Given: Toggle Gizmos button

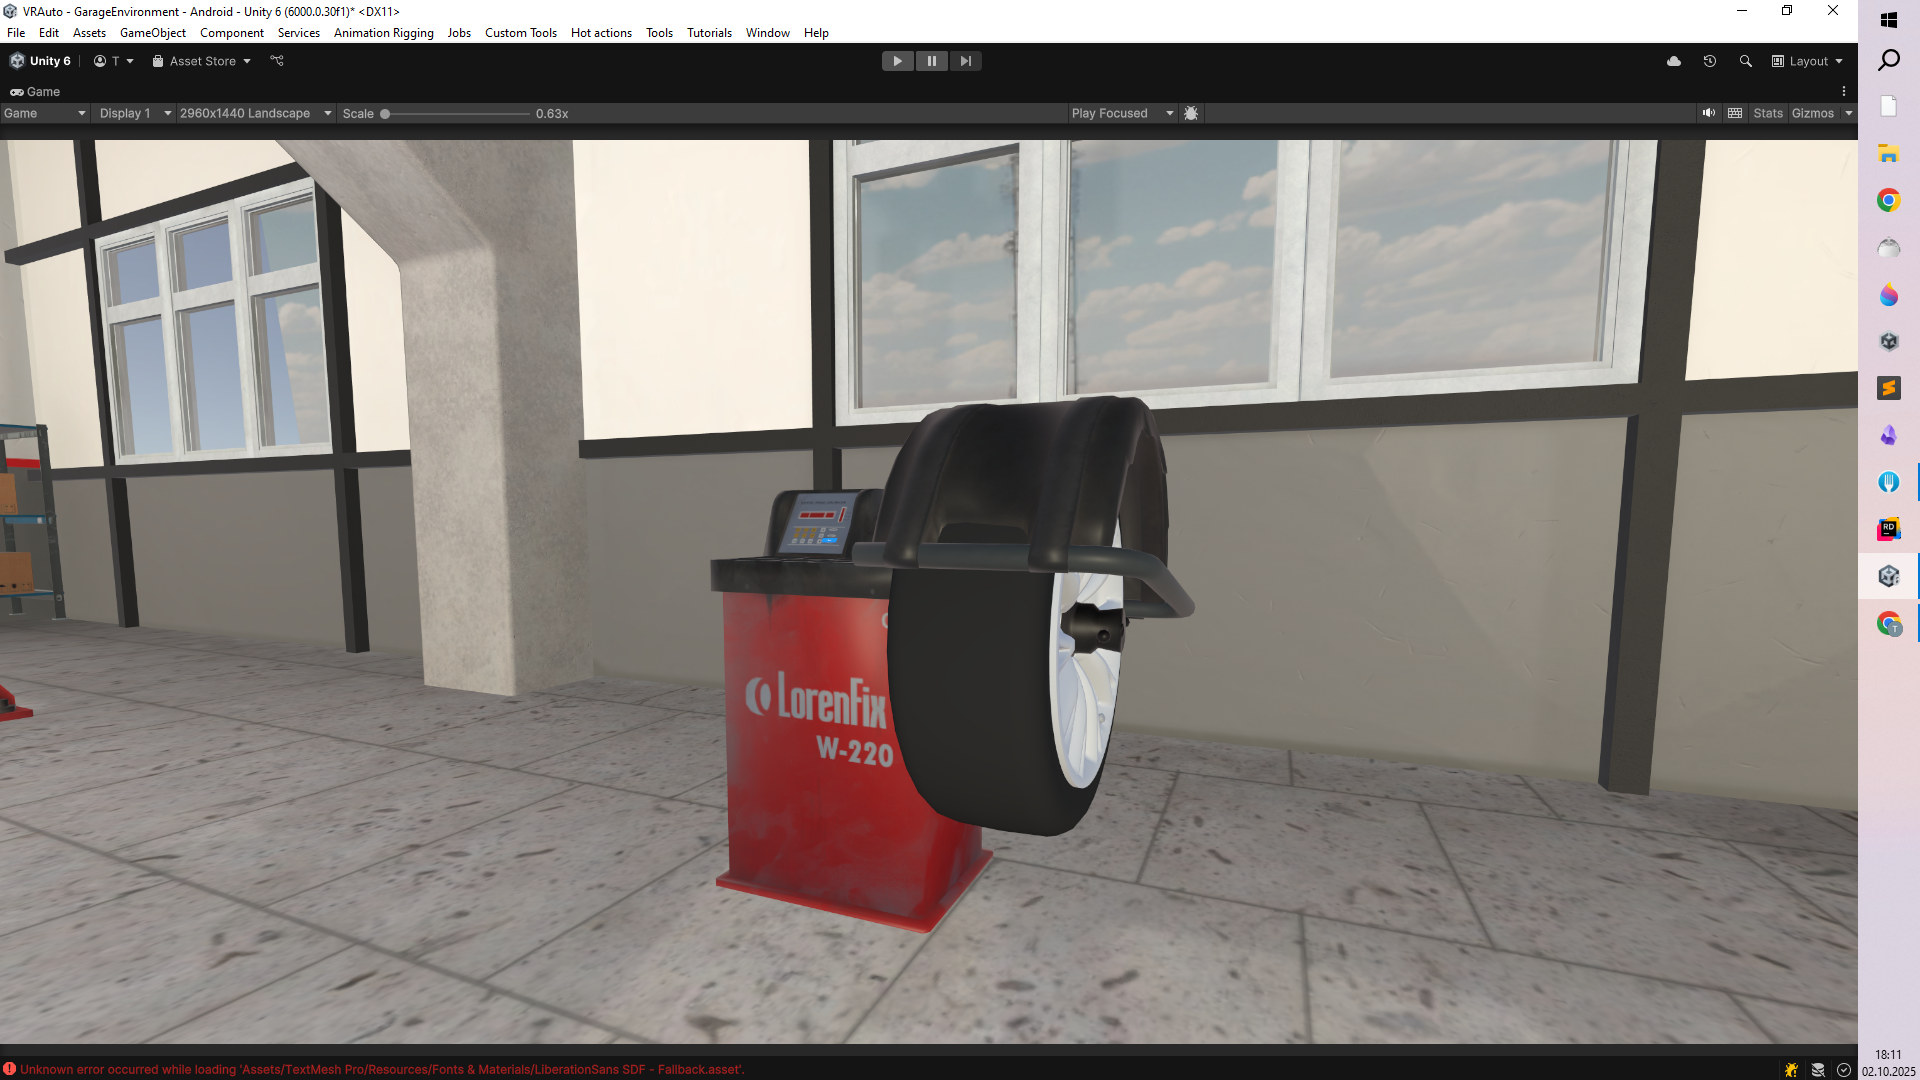Looking at the screenshot, I should coord(1812,113).
